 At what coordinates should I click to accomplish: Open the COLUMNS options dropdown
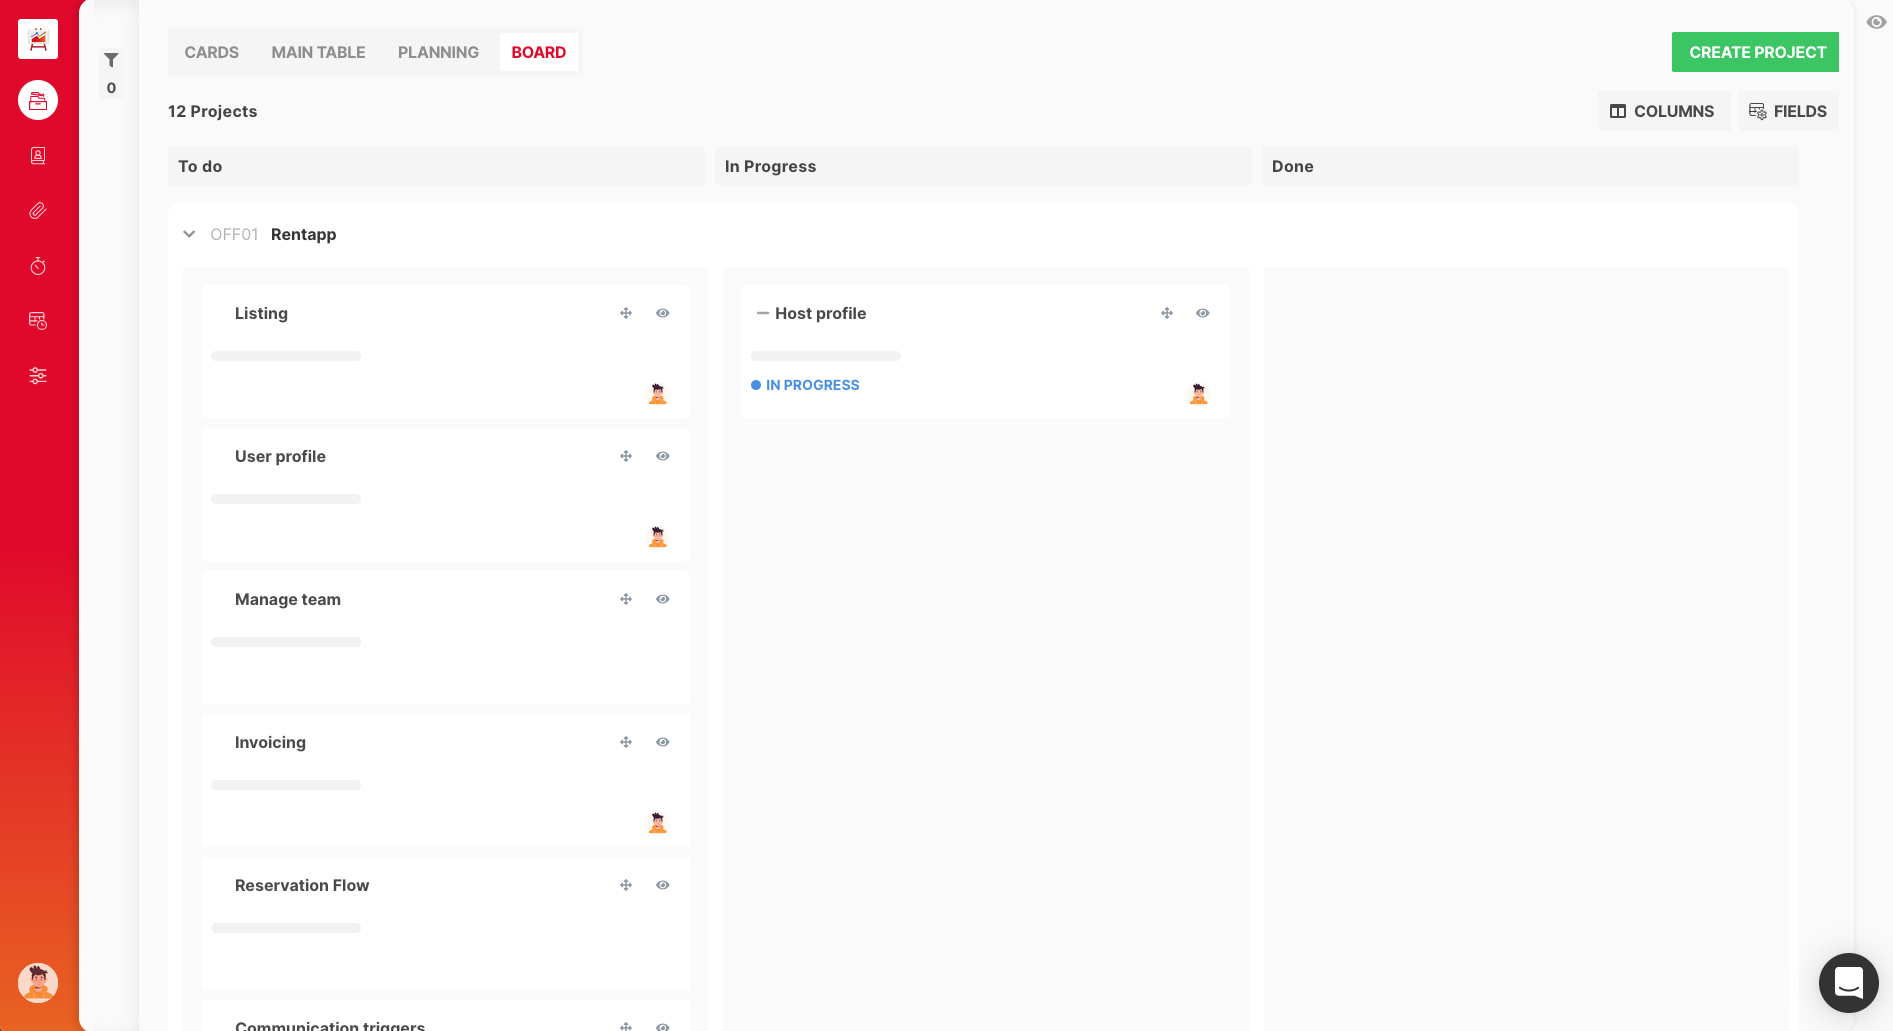click(1662, 111)
